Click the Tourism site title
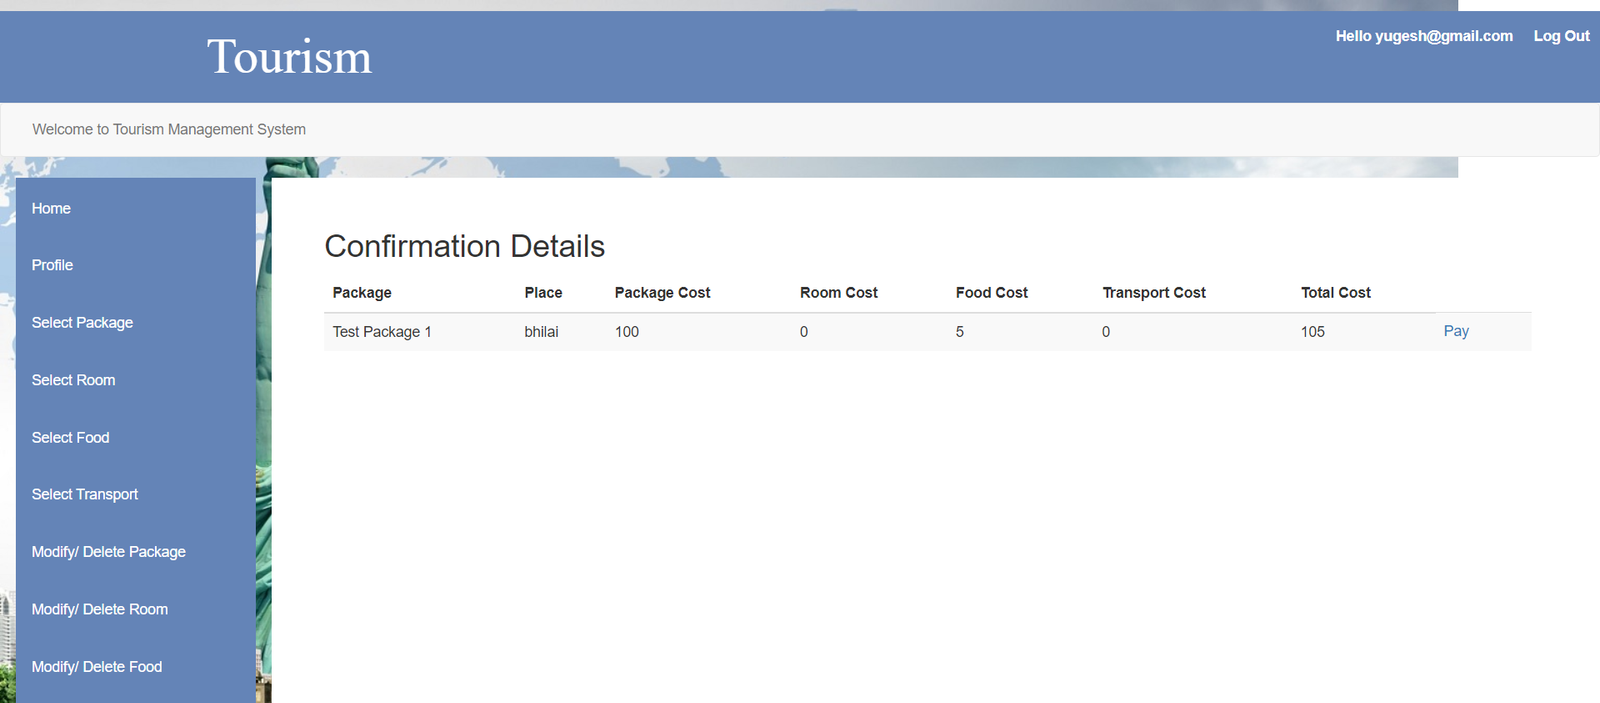This screenshot has height=703, width=1600. point(289,57)
